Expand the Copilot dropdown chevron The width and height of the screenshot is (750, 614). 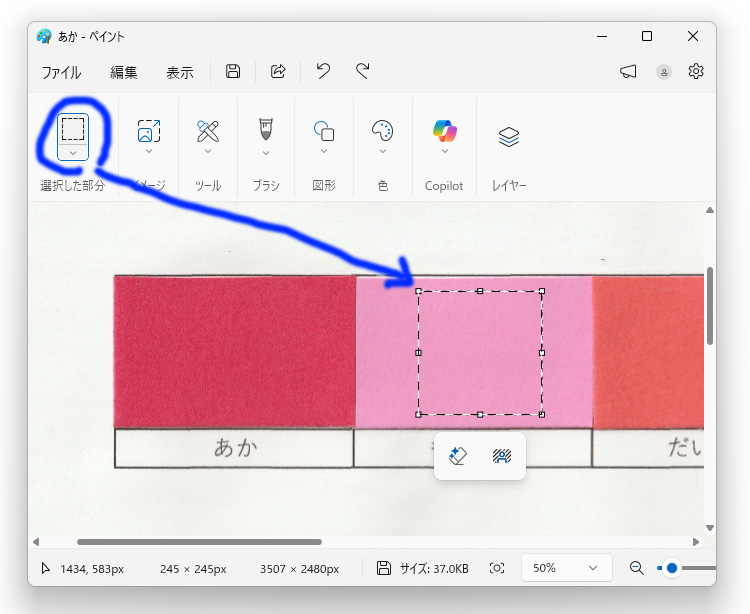pos(444,152)
